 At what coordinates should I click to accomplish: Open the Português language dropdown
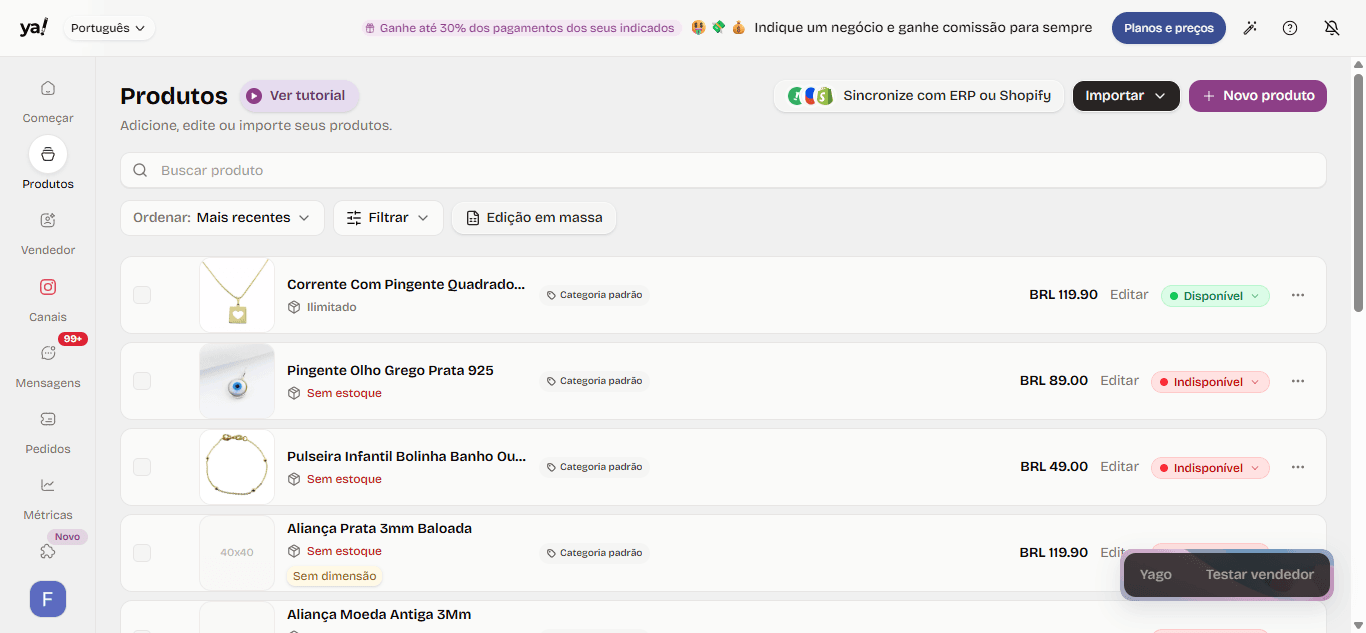coord(110,28)
